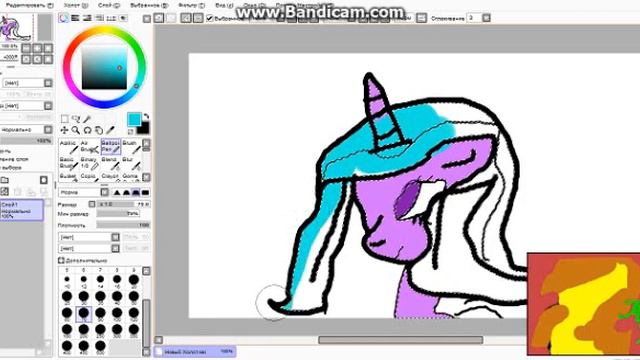Swap foreground and background colors
The image size is (640, 360).
coord(146,116)
